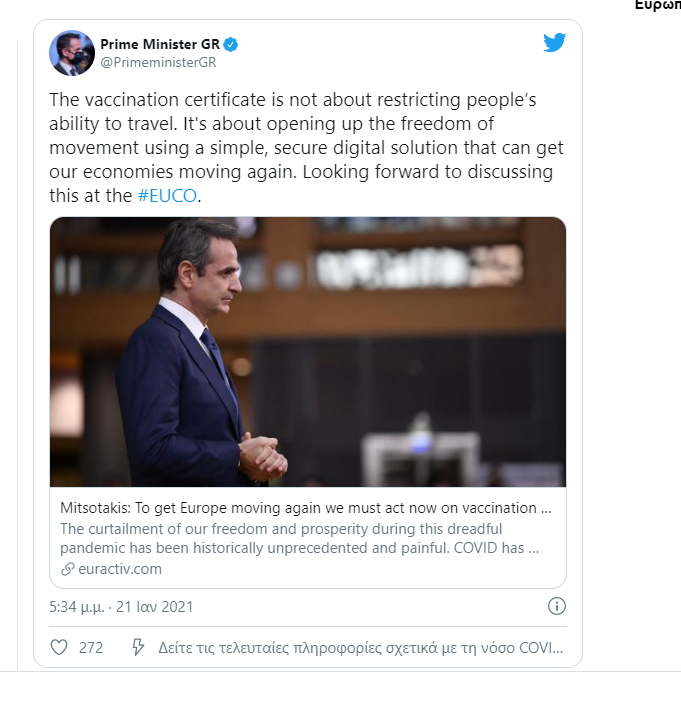Open the Prime Minister GR display name
Screen dimensions: 681x715
coord(160,44)
